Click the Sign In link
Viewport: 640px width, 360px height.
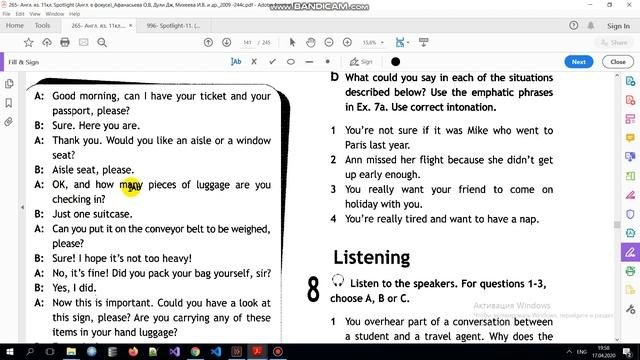click(618, 26)
